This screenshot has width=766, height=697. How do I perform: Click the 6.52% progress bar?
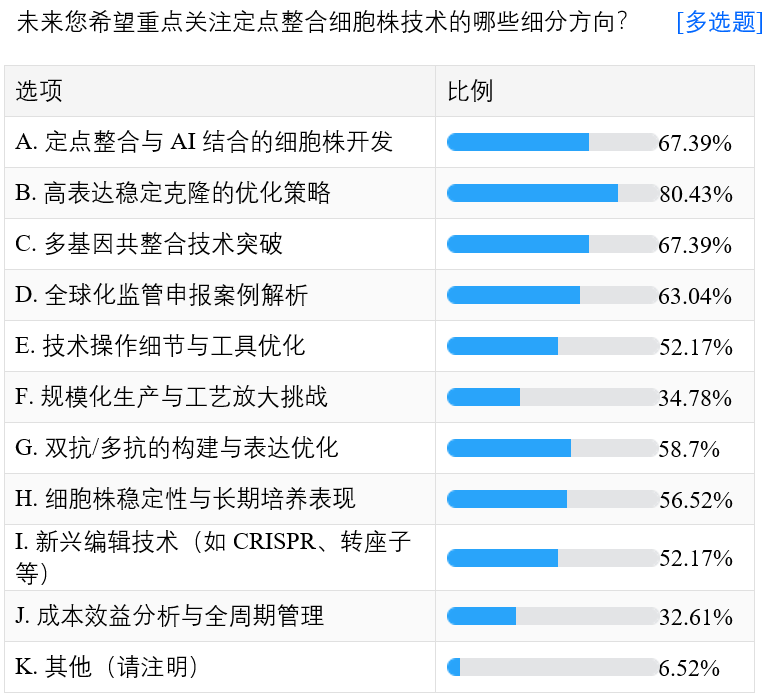552,667
